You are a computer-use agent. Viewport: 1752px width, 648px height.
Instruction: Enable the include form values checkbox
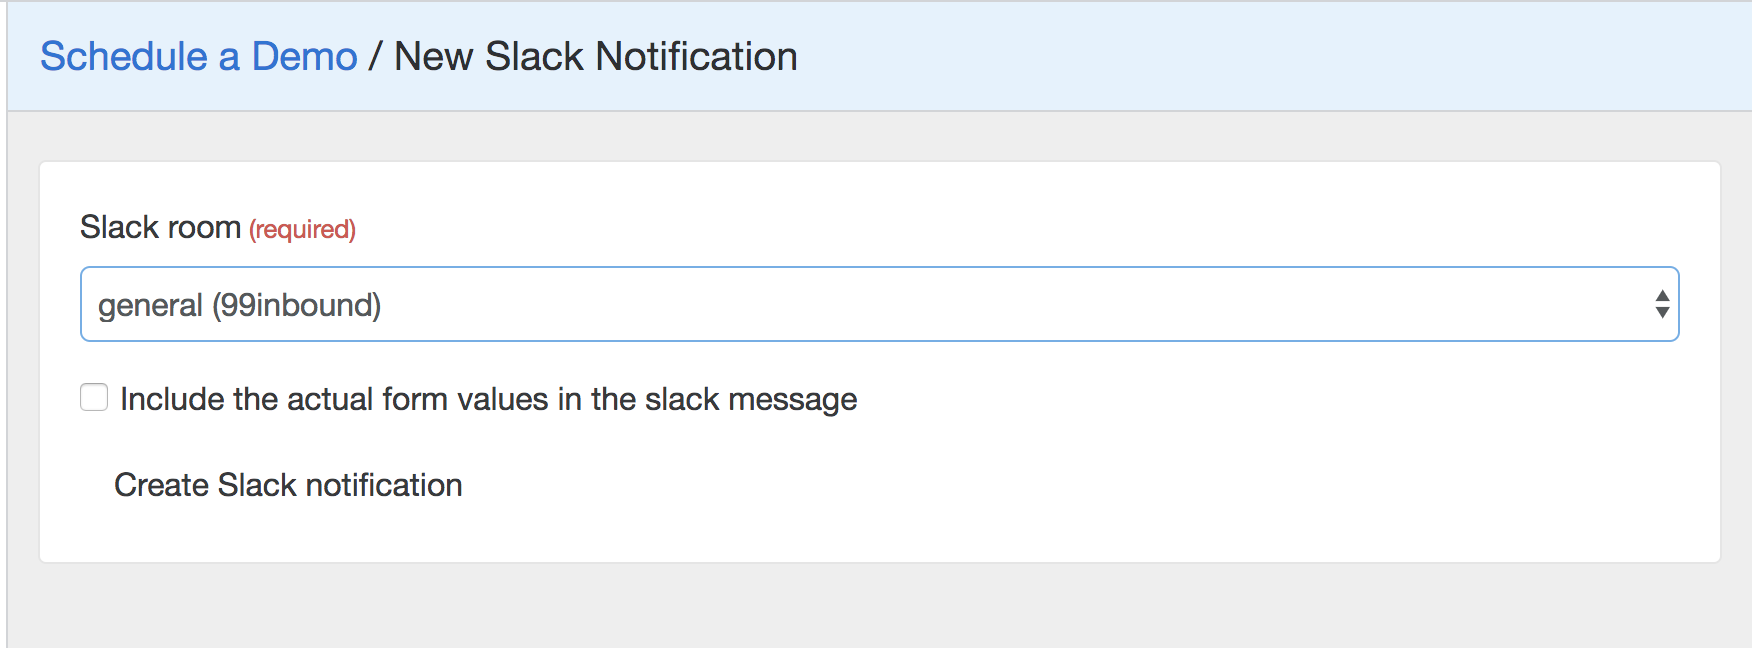click(94, 397)
